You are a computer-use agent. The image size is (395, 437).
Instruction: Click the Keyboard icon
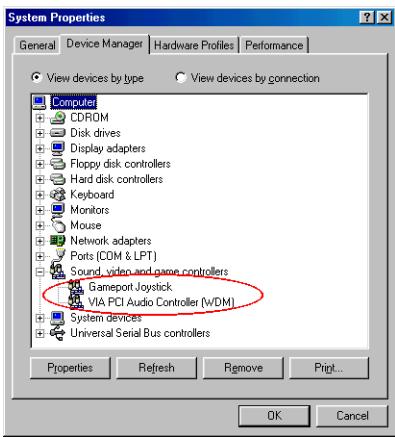point(57,194)
